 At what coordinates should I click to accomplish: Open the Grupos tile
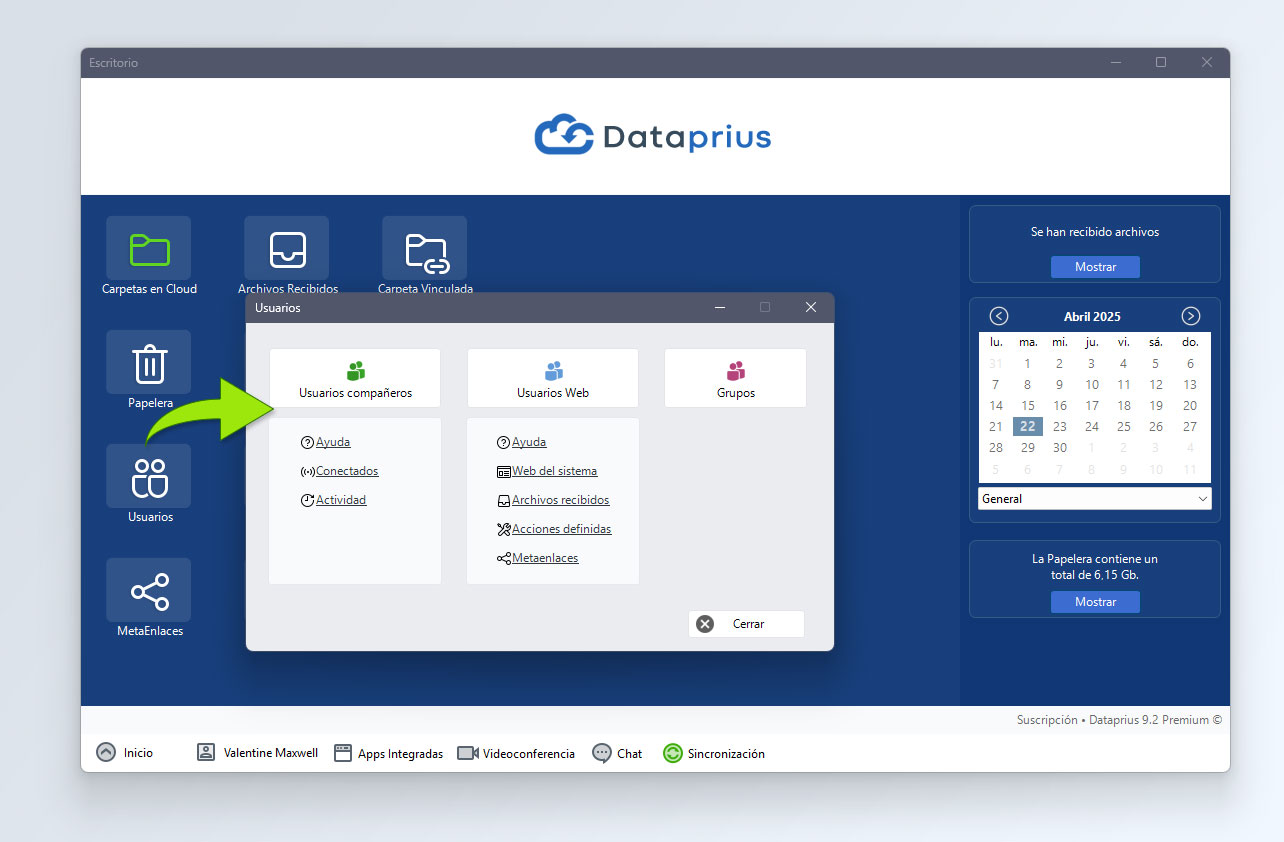click(x=735, y=378)
